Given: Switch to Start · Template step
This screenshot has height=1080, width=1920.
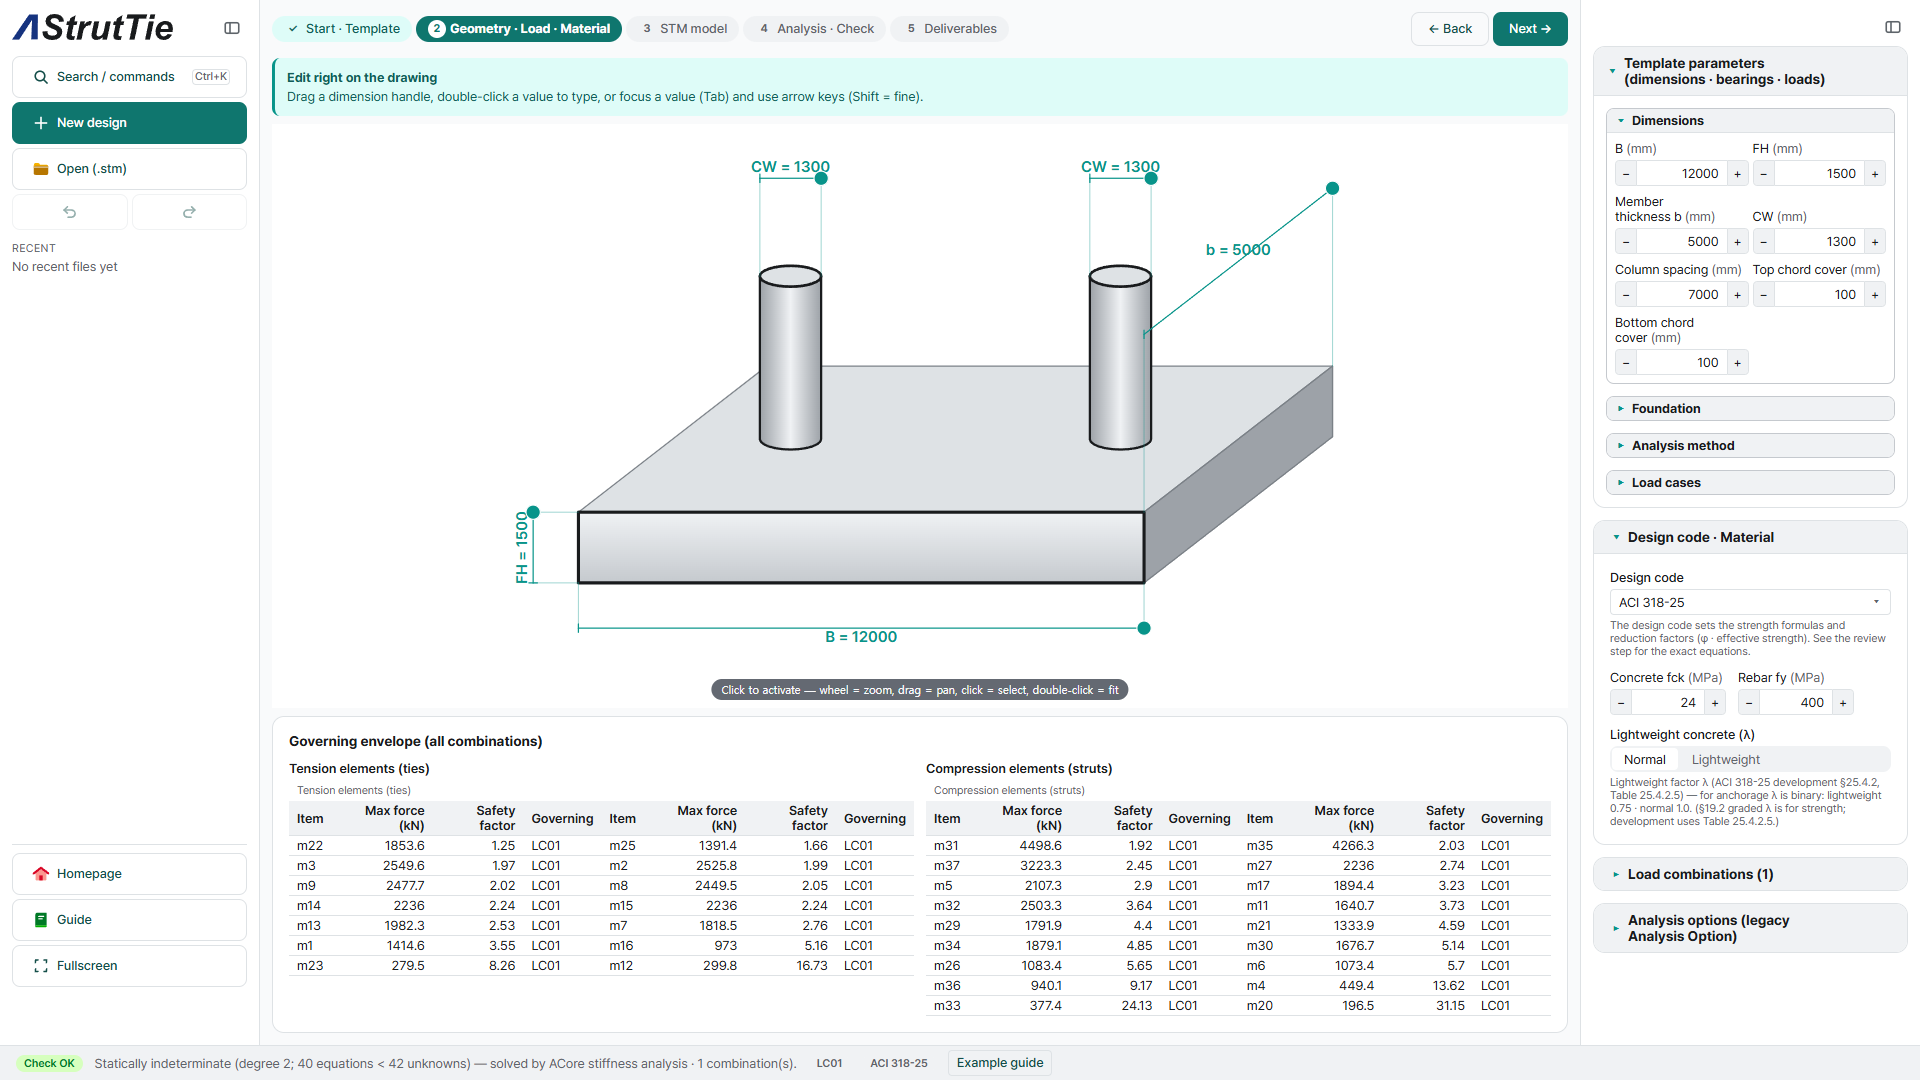Looking at the screenshot, I should [x=343, y=29].
